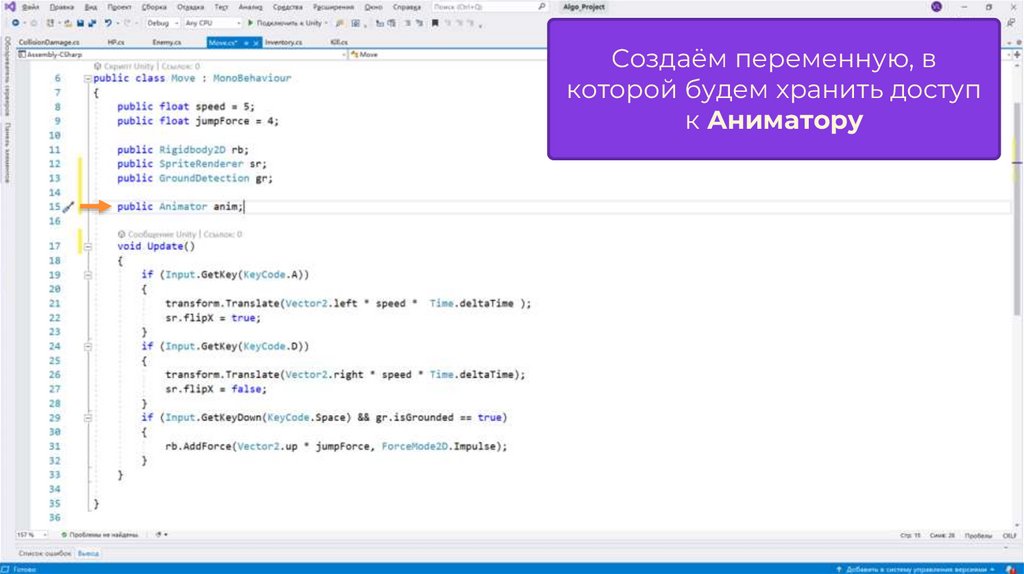Open the Анализ menu

[x=250, y=7]
